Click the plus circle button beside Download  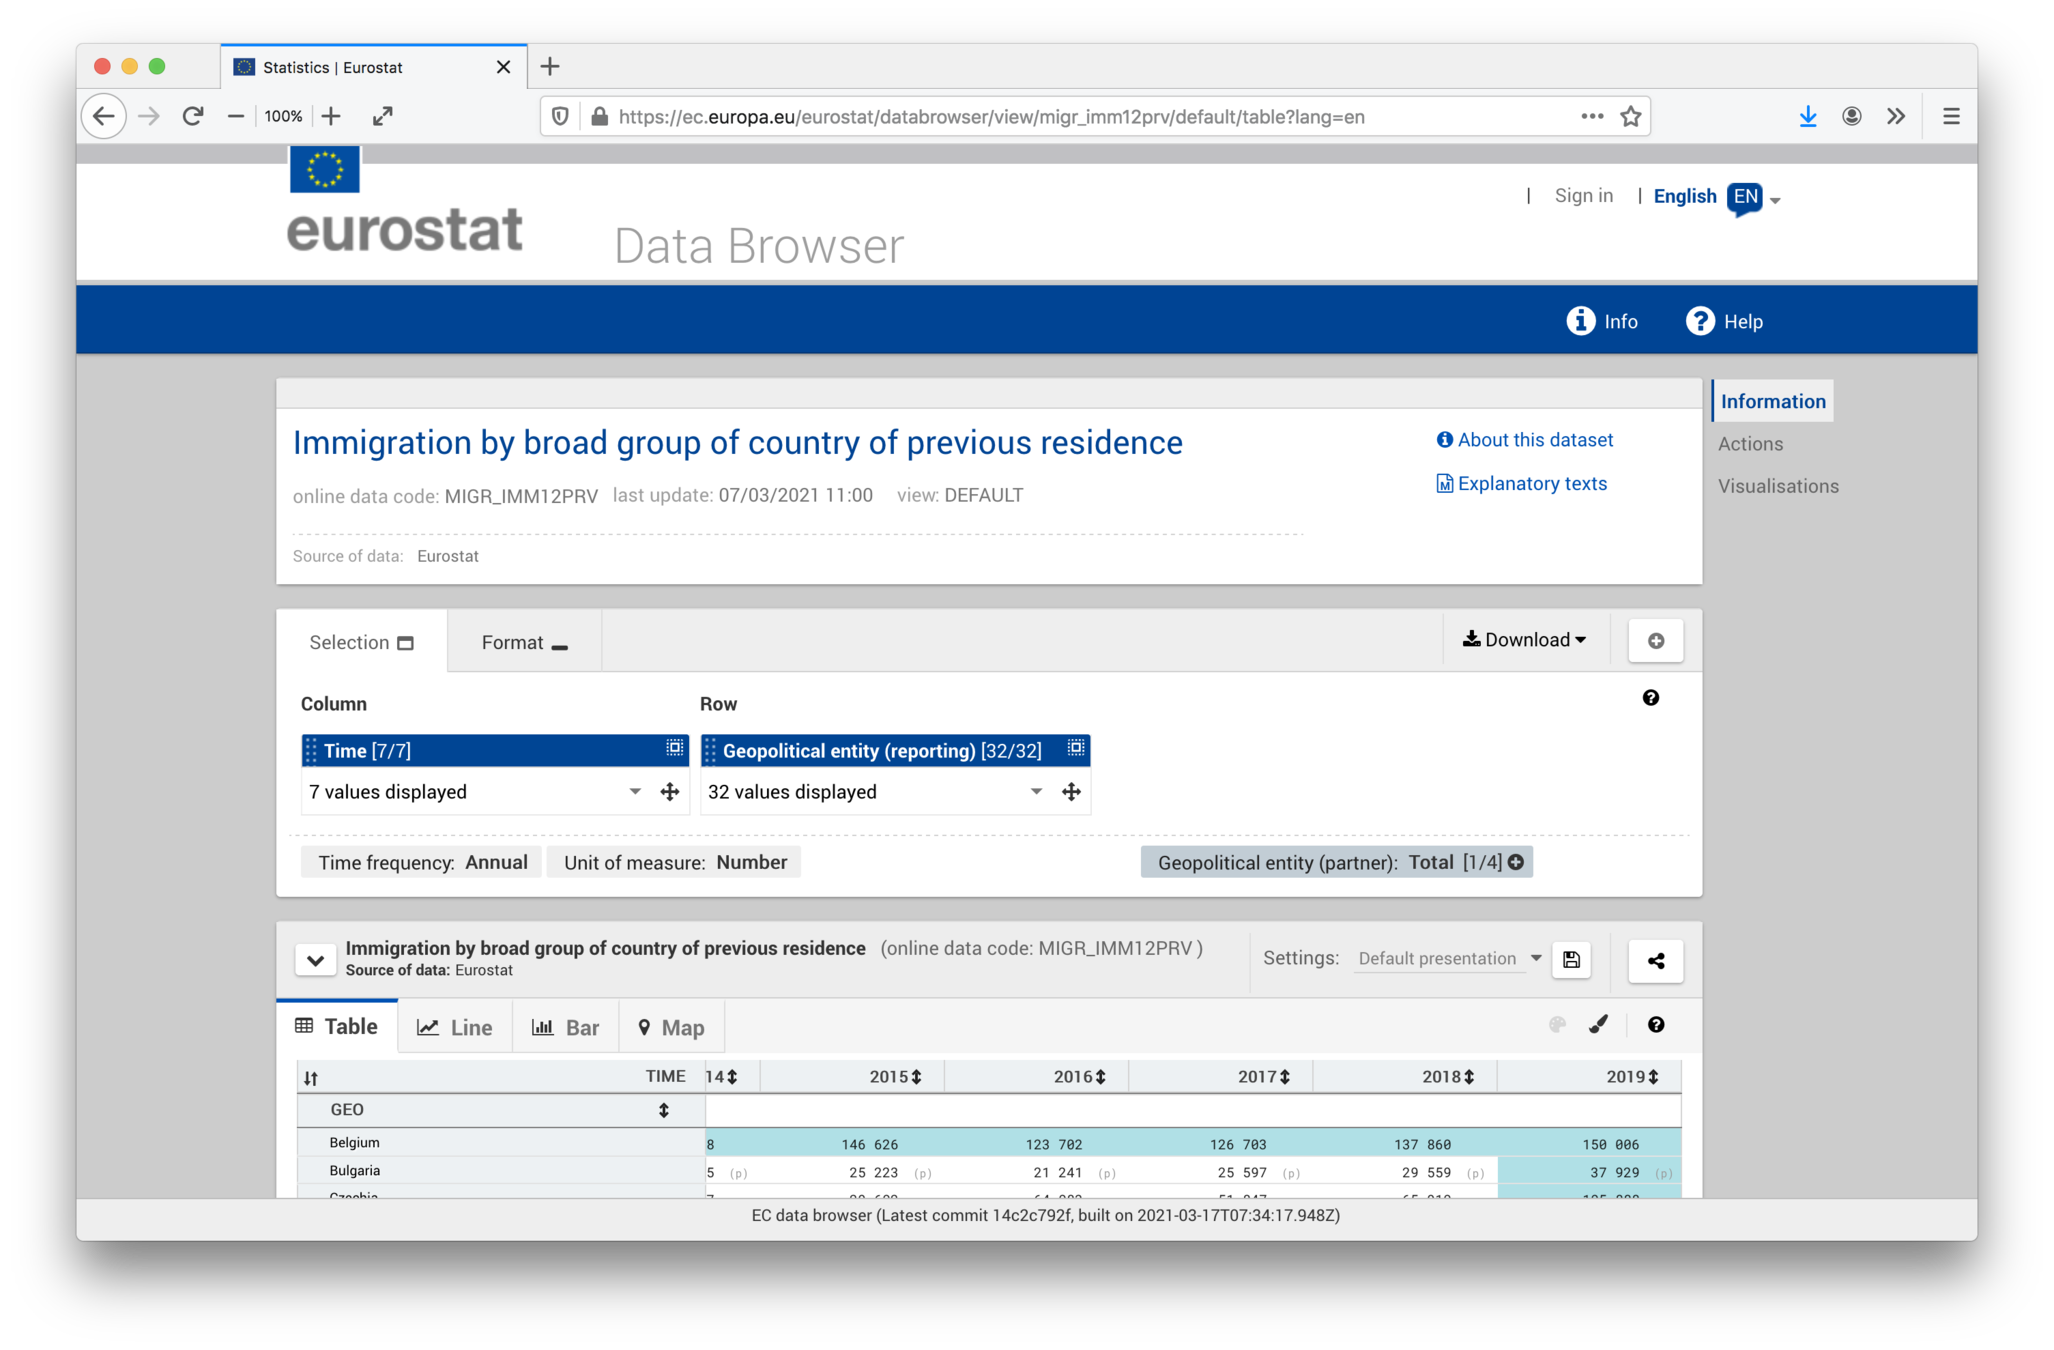pos(1655,641)
